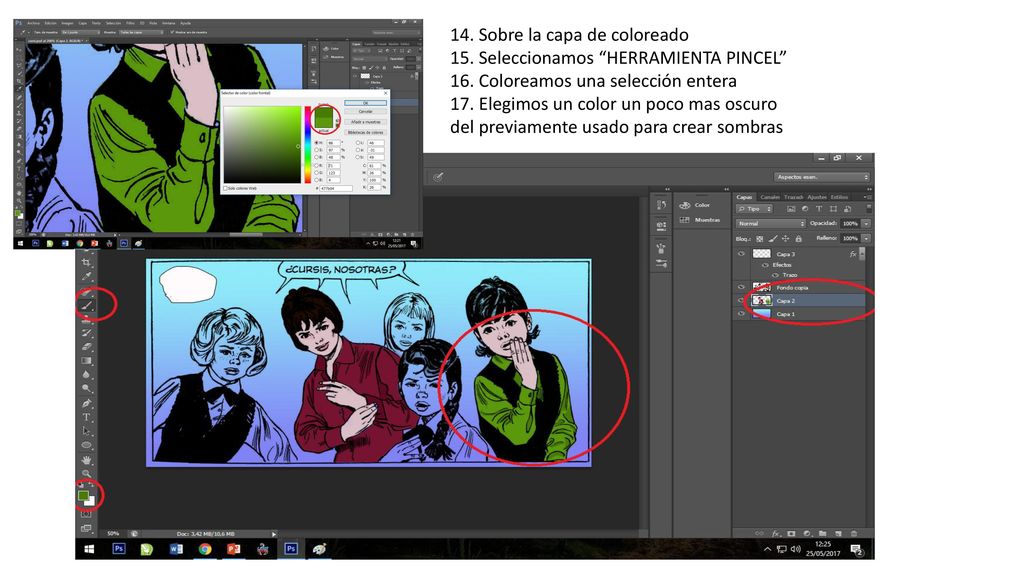The height and width of the screenshot is (576, 1024).
Task: Select the R radio button in color picker
Action: [x=317, y=165]
